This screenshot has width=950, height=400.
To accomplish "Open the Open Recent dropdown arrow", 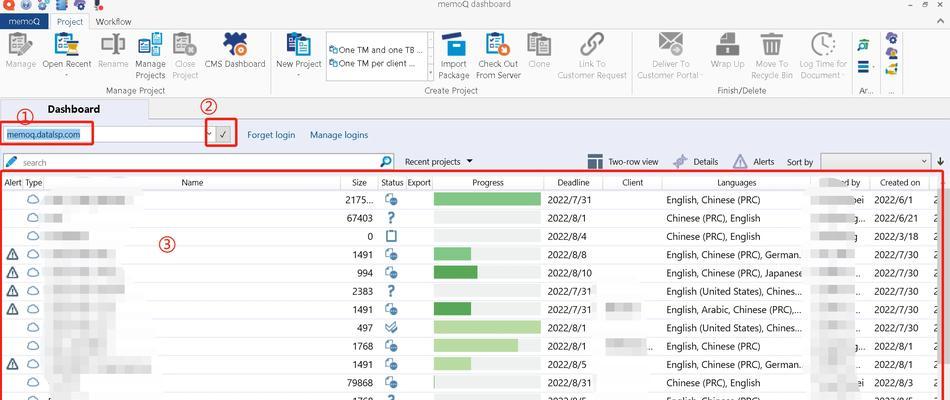I will [x=66, y=75].
